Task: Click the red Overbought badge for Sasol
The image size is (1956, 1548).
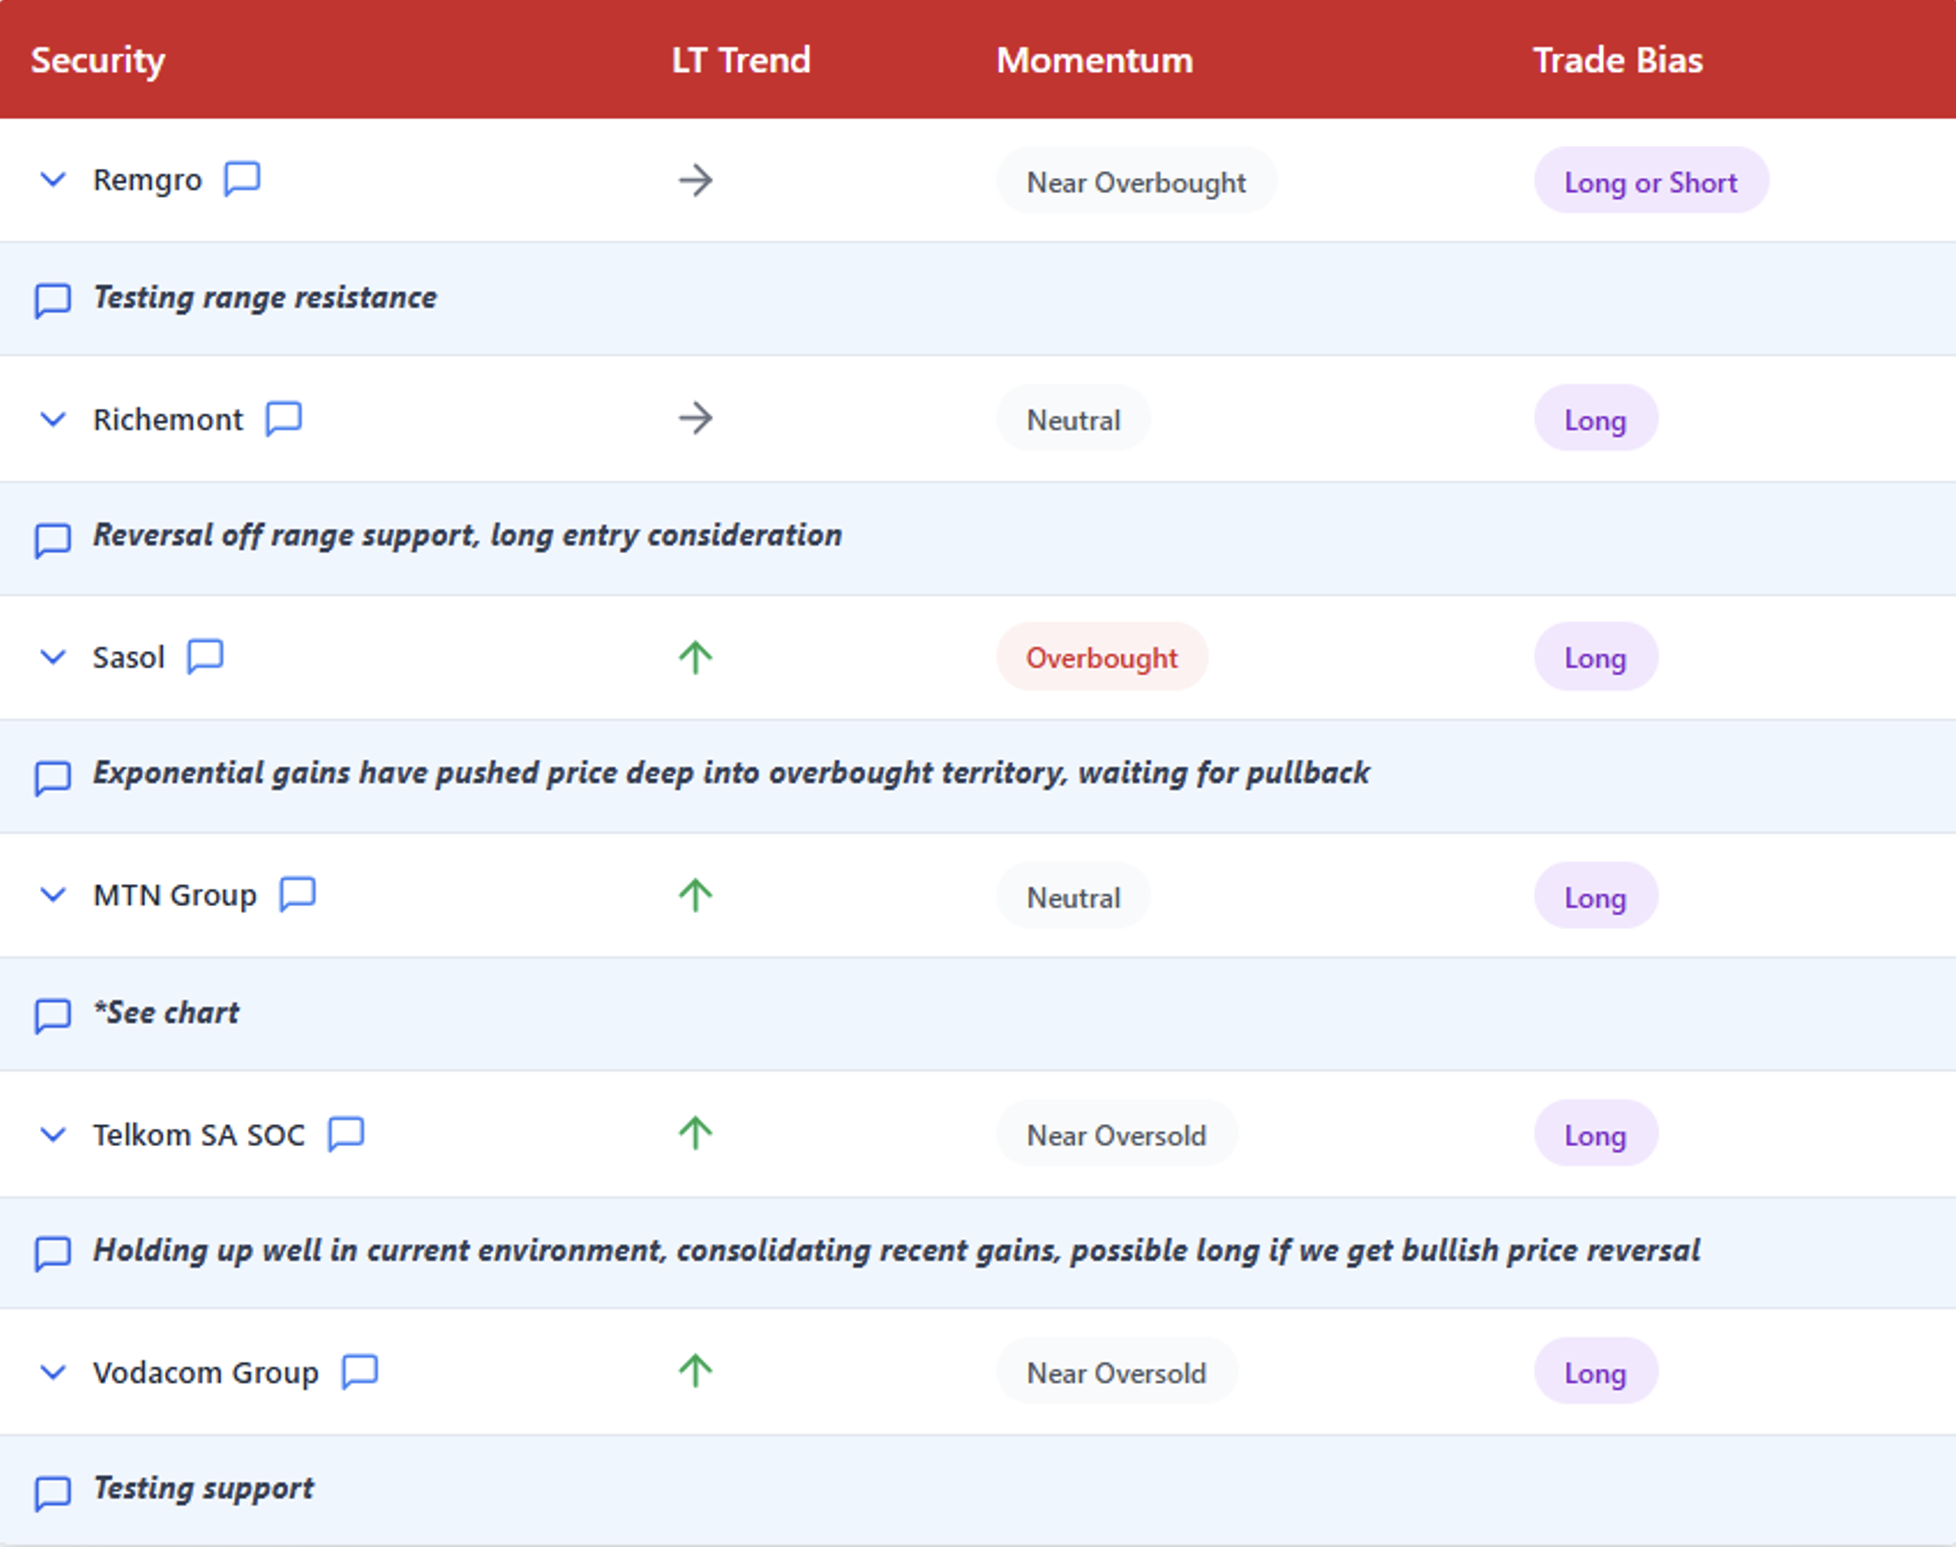Action: (x=1101, y=658)
